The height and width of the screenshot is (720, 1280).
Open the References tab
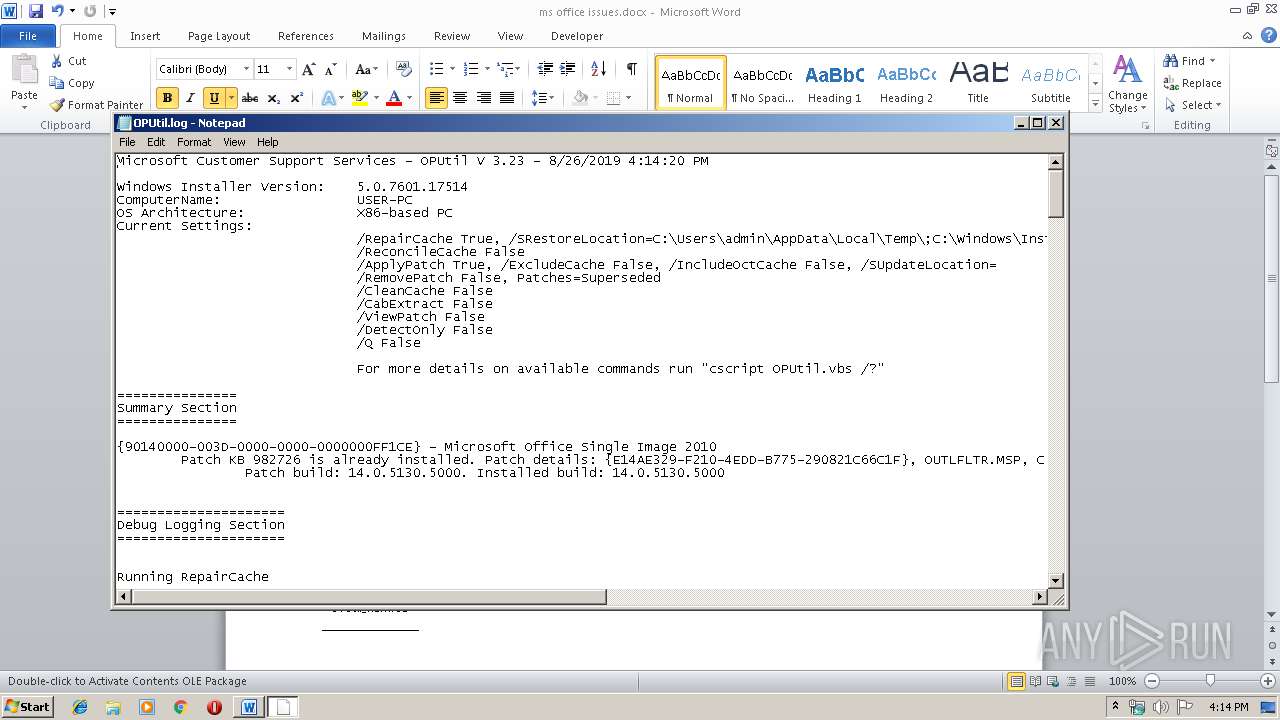[306, 36]
